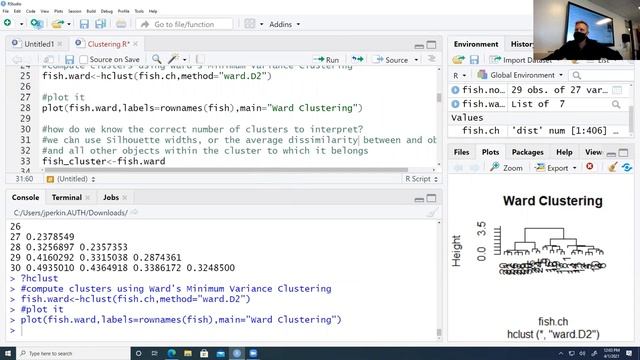Click the Go to file/function field
Screen dimensions: 640x360
[184, 24]
